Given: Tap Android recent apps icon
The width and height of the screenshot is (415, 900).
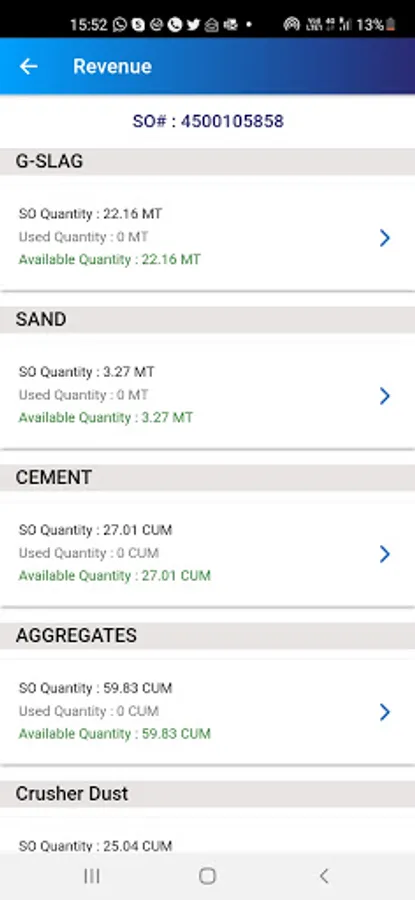Looking at the screenshot, I should (92, 876).
